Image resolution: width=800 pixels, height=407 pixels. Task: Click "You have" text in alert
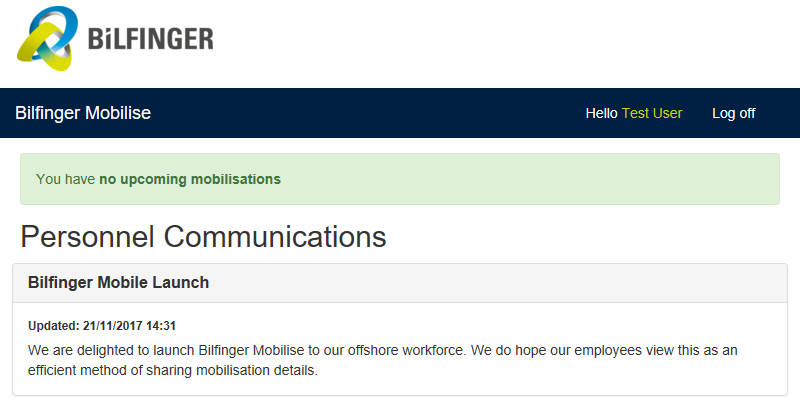tap(65, 180)
